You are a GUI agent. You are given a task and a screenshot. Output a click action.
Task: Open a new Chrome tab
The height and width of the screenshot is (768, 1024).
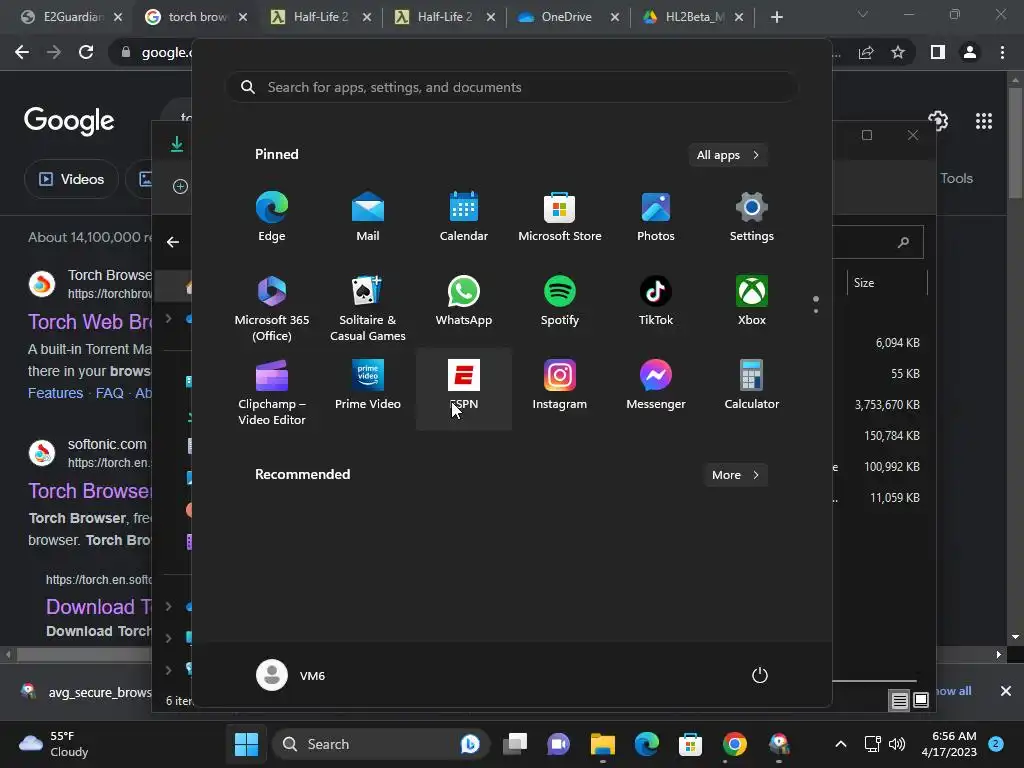(776, 17)
